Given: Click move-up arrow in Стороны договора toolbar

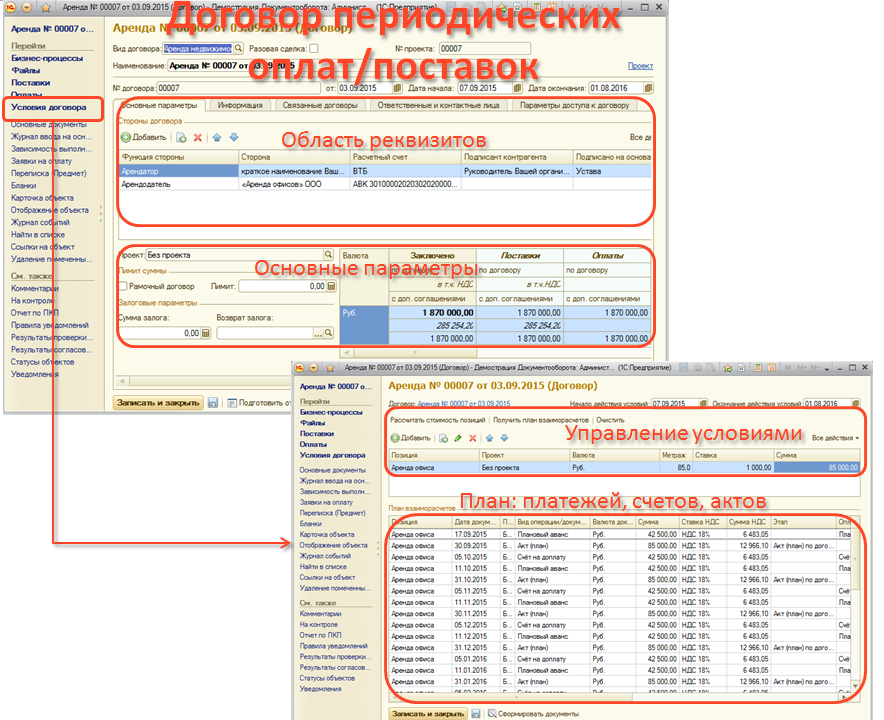Looking at the screenshot, I should [217, 137].
